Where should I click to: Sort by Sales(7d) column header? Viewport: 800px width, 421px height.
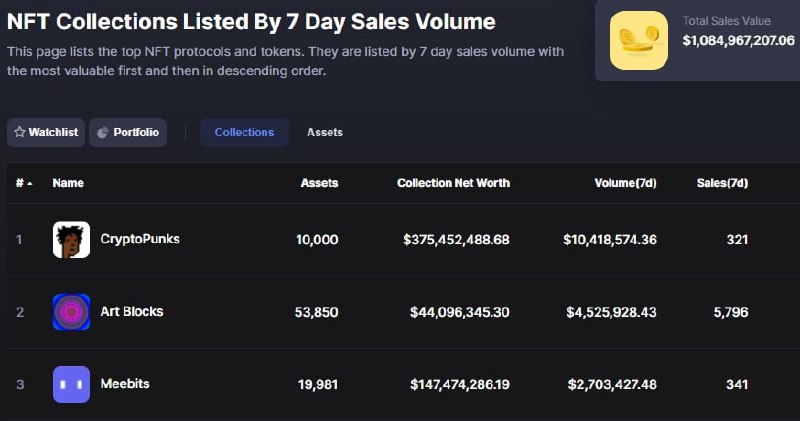pos(722,183)
